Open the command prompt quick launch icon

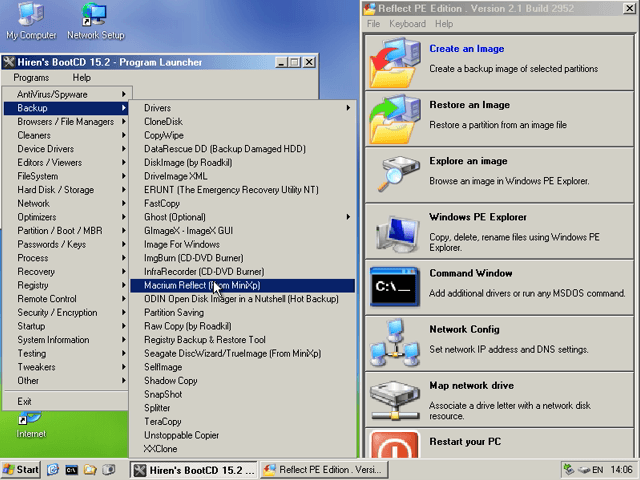pos(71,470)
